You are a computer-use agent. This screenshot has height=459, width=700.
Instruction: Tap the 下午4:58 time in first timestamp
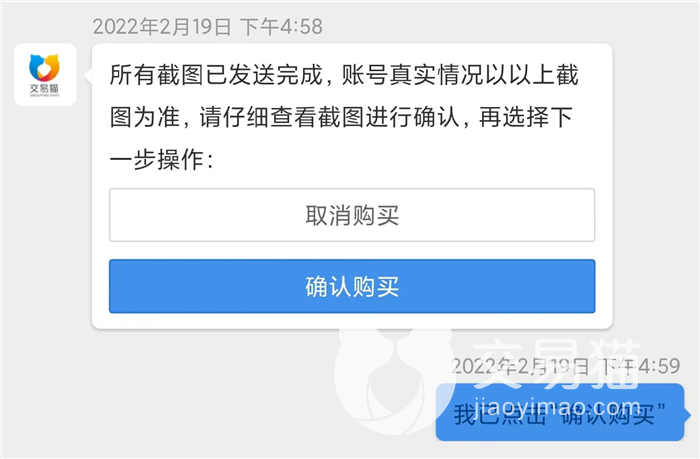[x=281, y=27]
